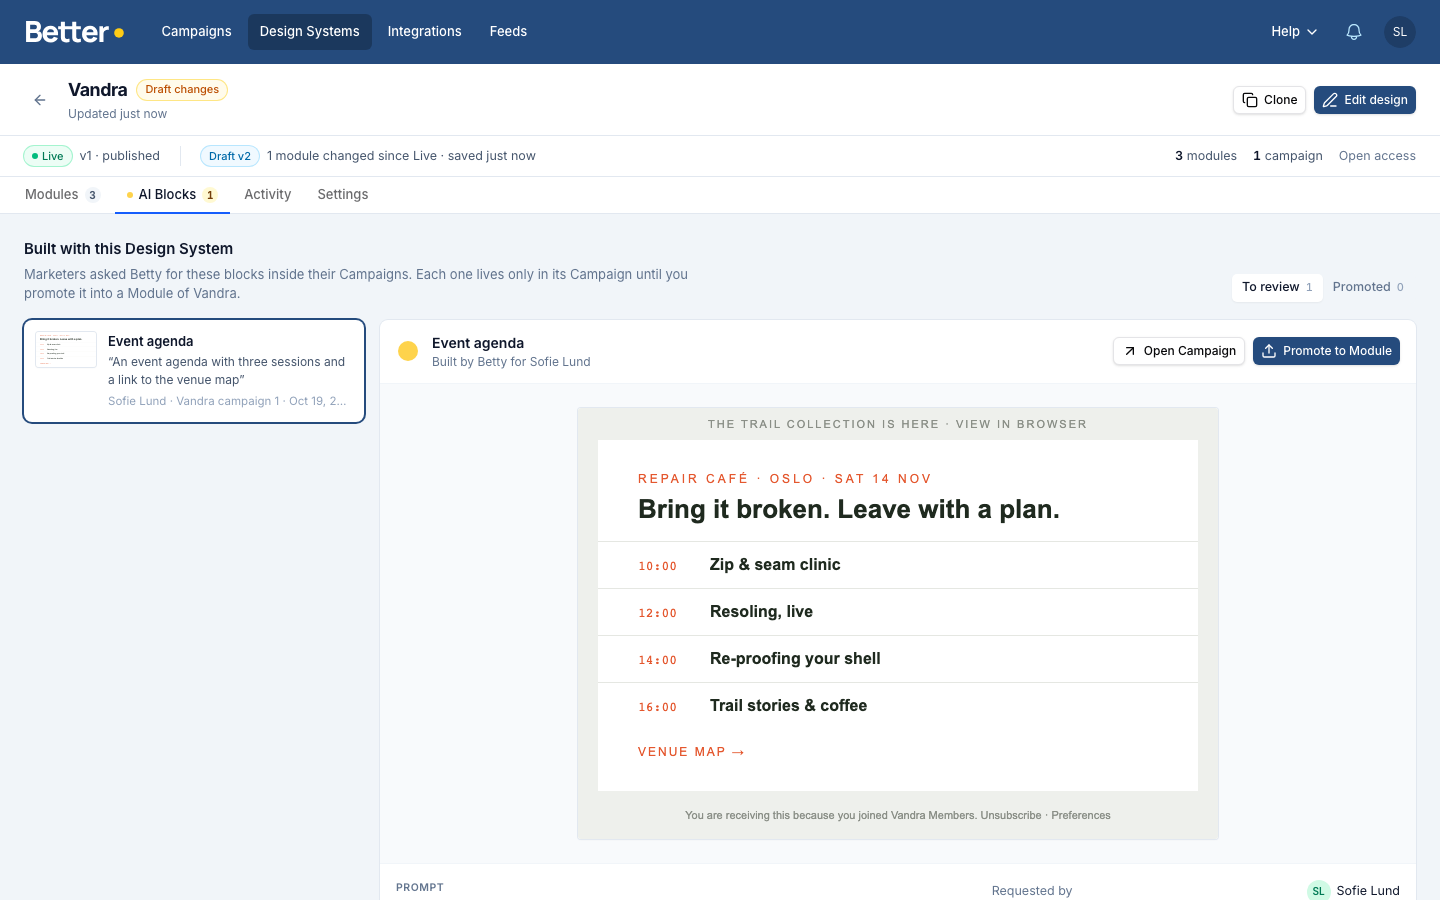The width and height of the screenshot is (1440, 900).
Task: Open the Integrations menu
Action: 424,32
